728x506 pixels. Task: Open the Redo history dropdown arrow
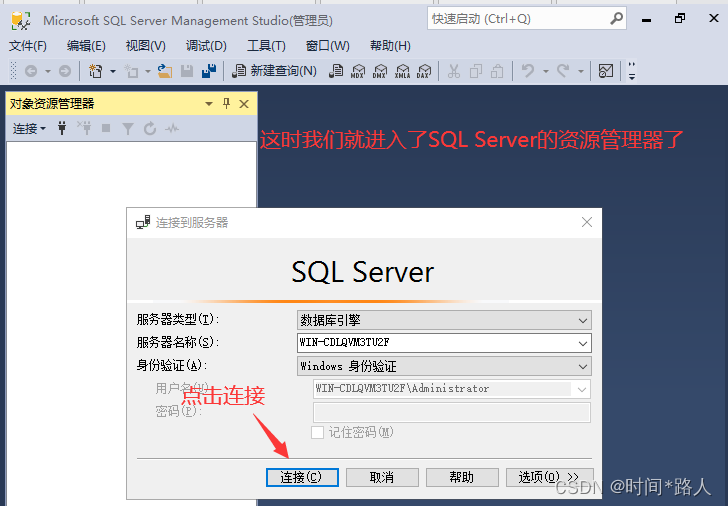(x=581, y=71)
